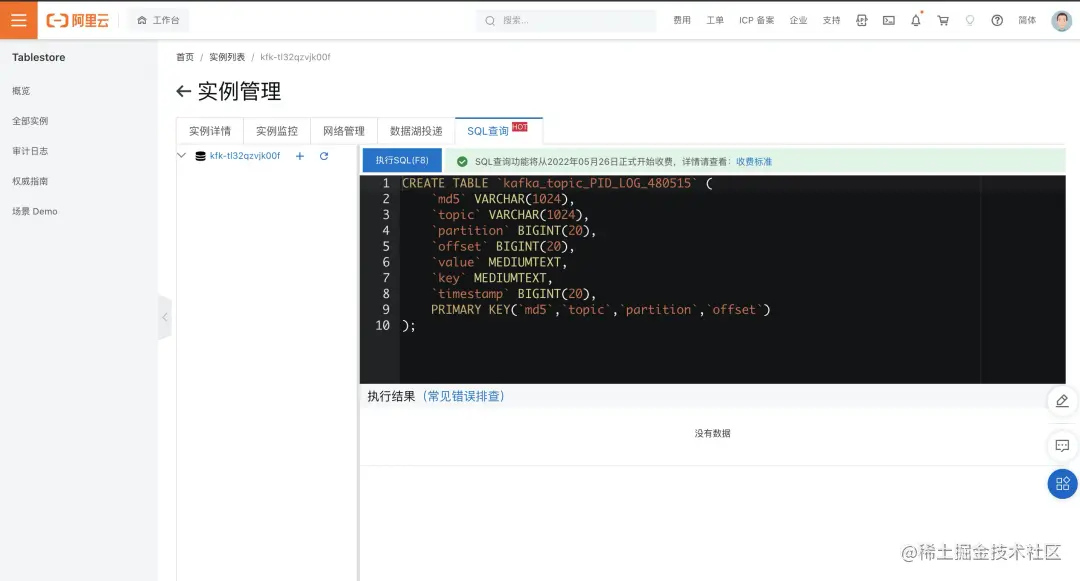Switch to the 数据湖投递 tab

[x=416, y=131]
